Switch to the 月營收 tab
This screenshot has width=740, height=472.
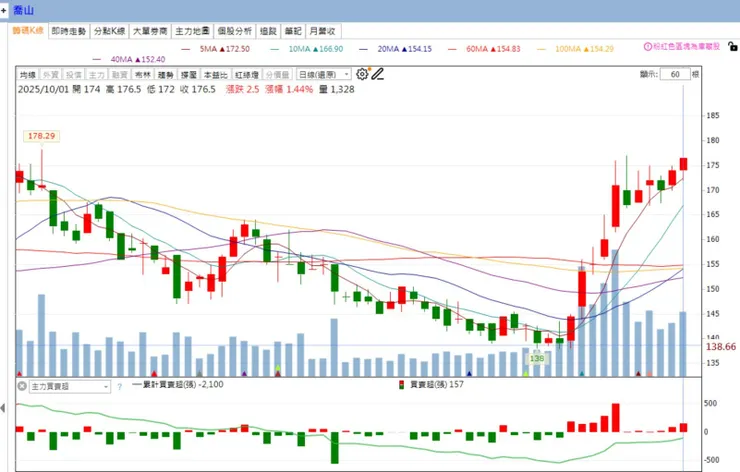[323, 31]
